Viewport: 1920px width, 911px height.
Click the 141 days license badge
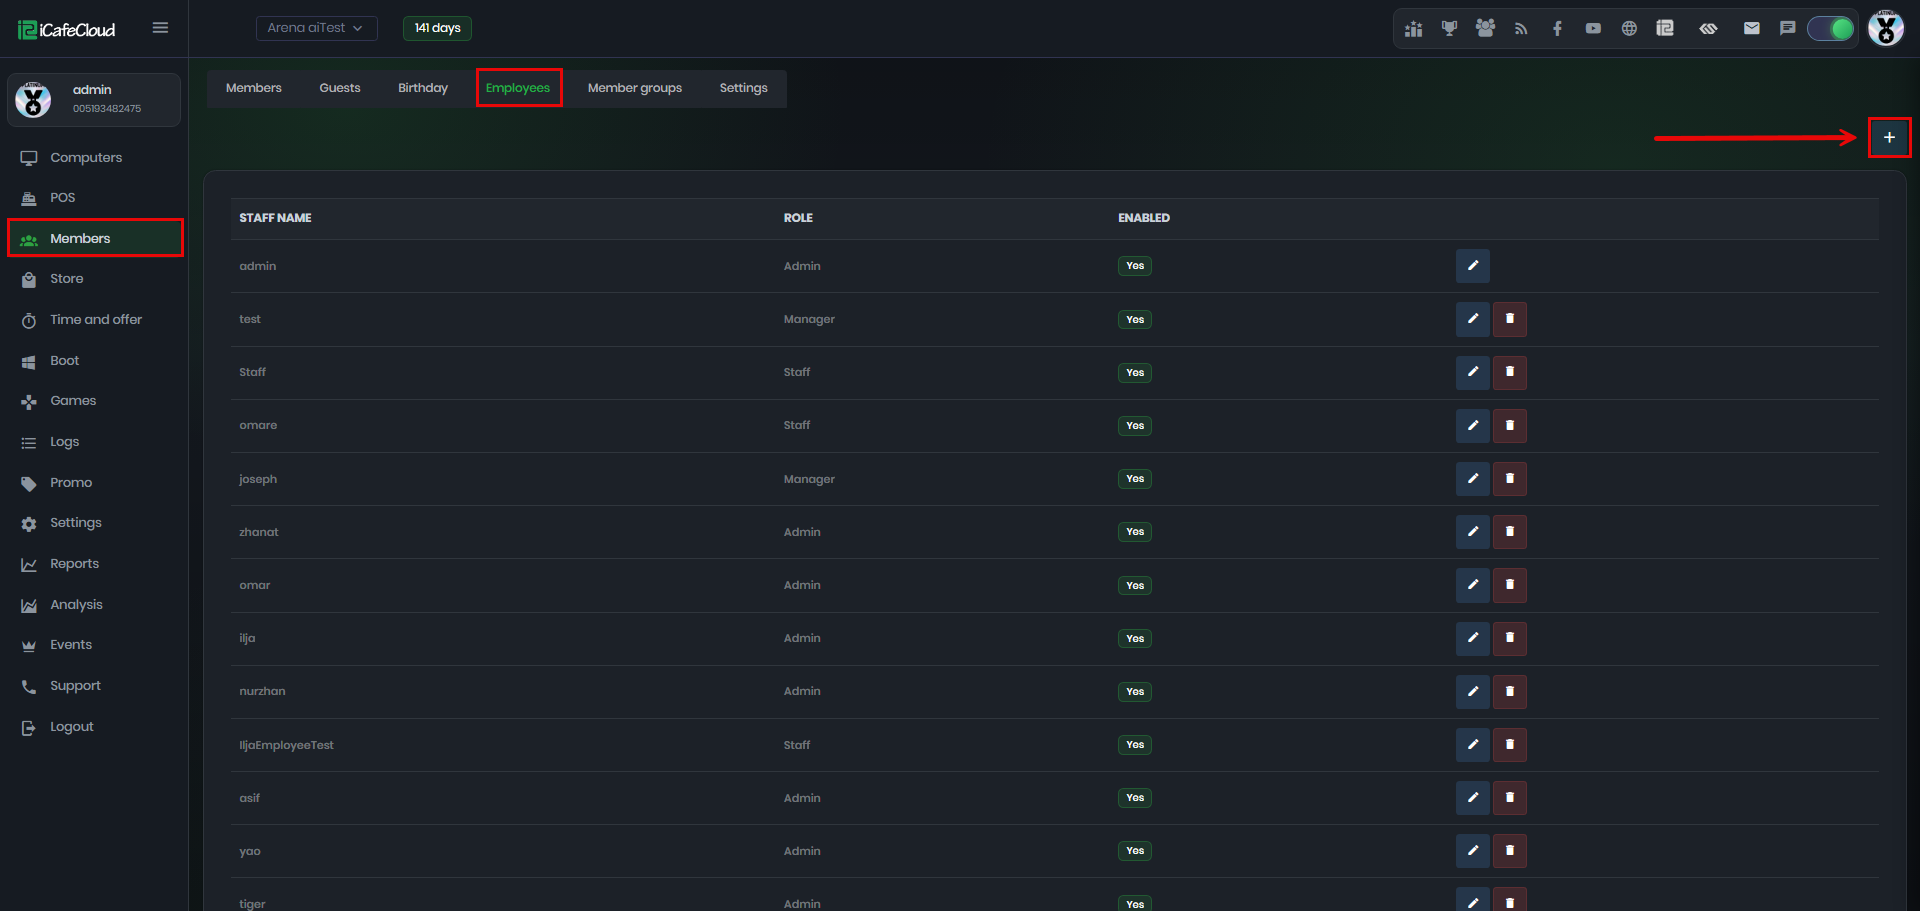point(437,28)
